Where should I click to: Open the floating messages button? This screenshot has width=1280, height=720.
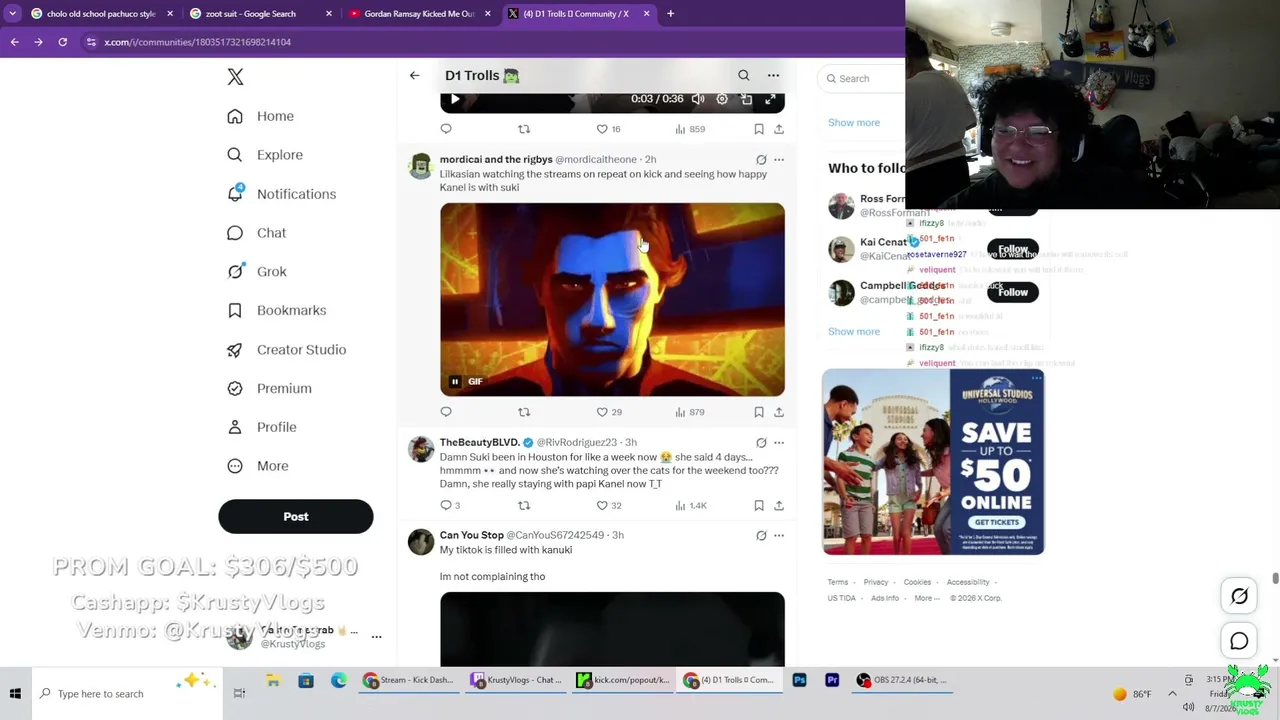(1239, 641)
